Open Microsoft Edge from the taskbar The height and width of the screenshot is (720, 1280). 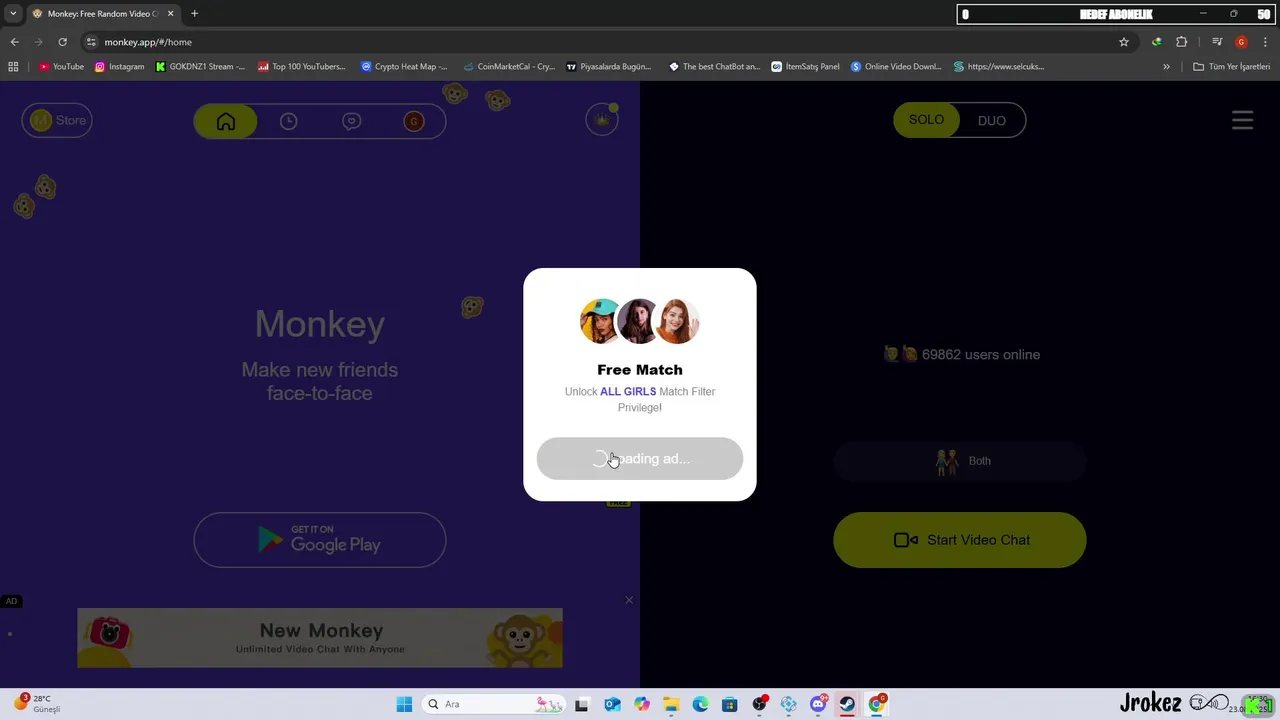(700, 704)
